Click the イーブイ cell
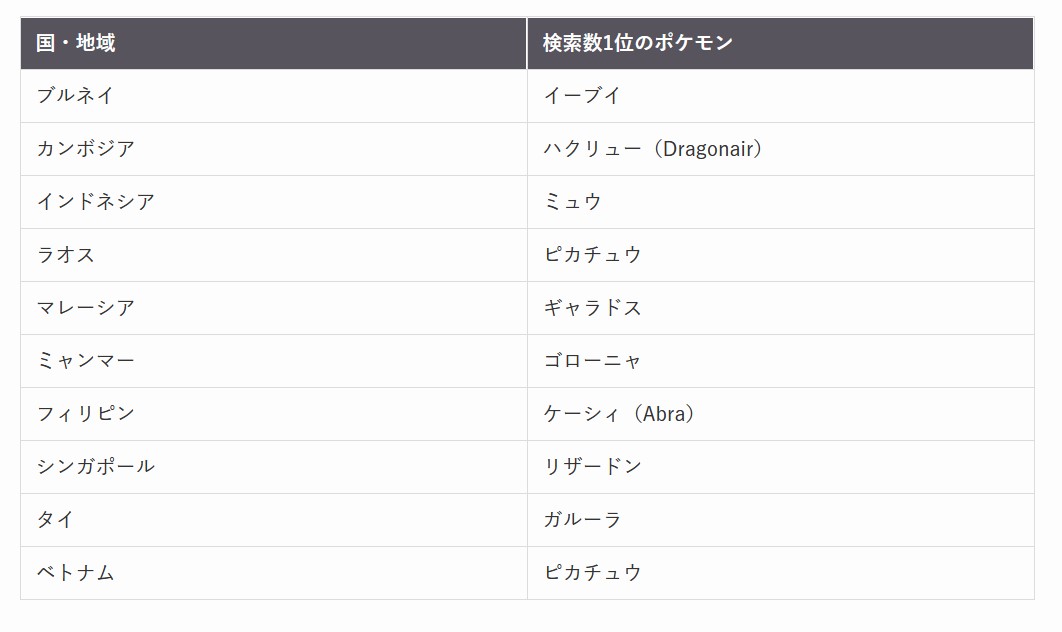This screenshot has width=1062, height=632. [x=583, y=96]
